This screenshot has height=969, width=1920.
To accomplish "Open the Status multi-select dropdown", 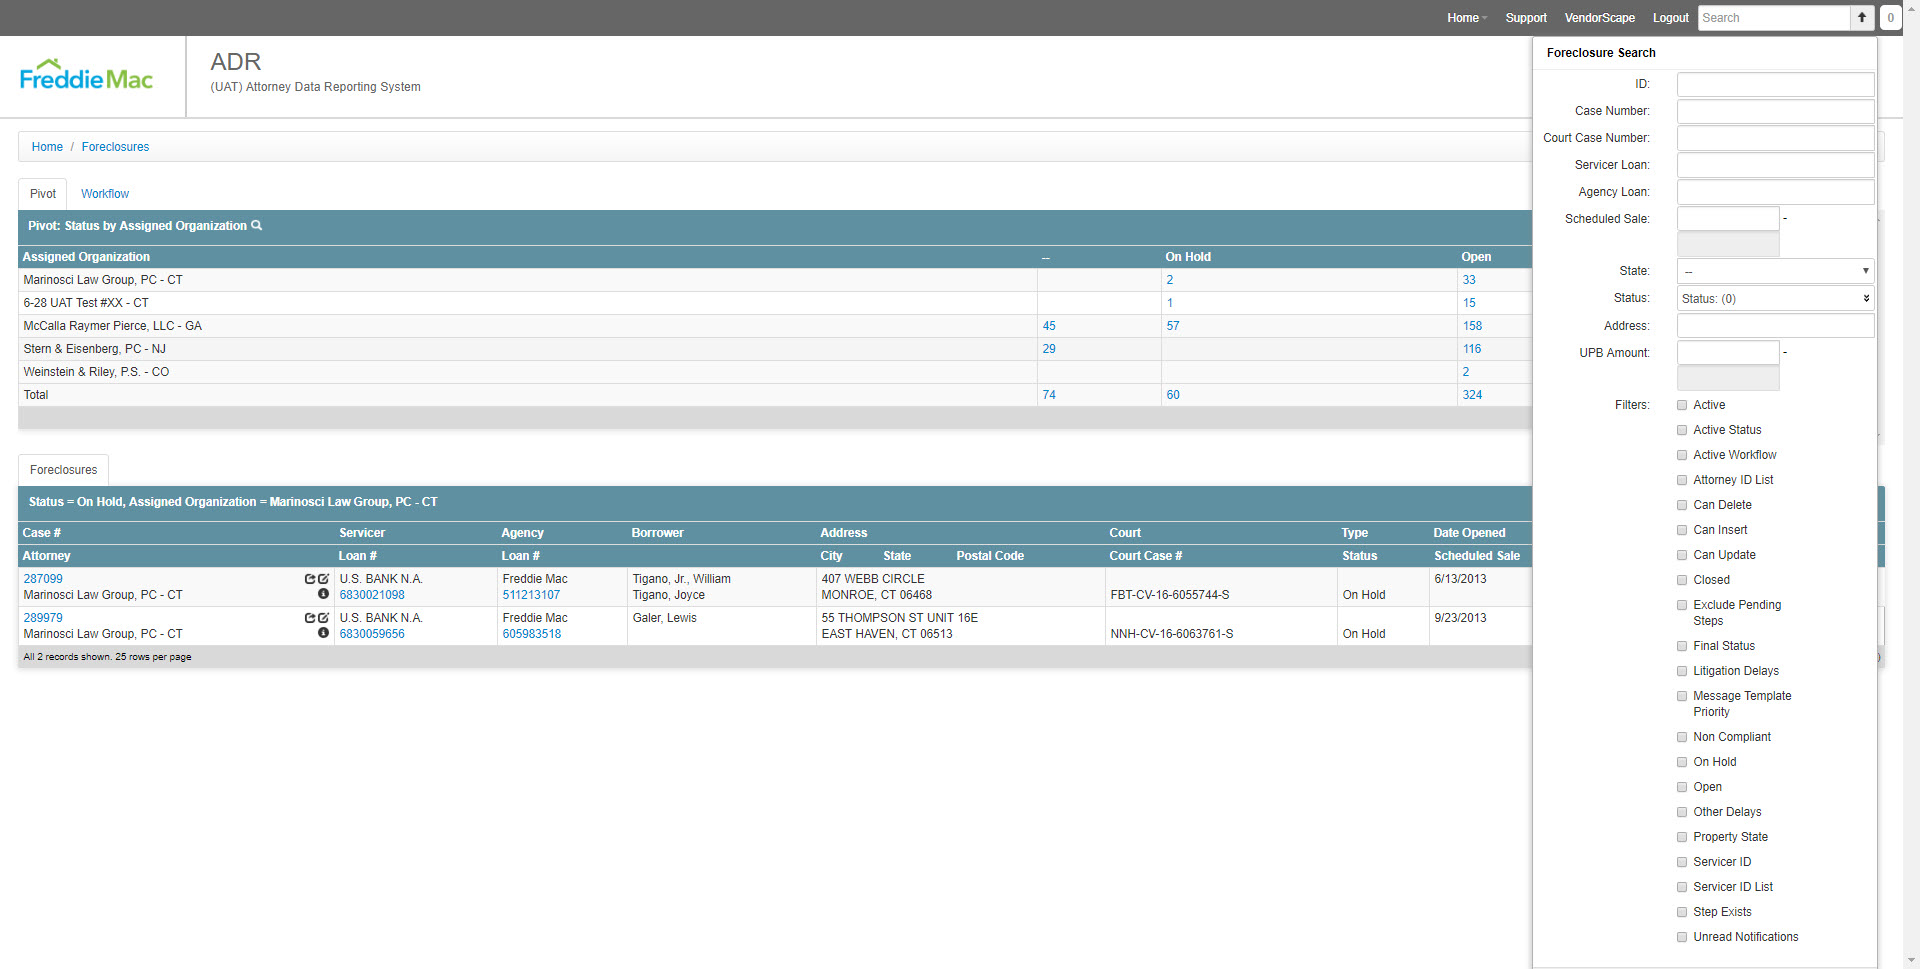I will point(1775,298).
